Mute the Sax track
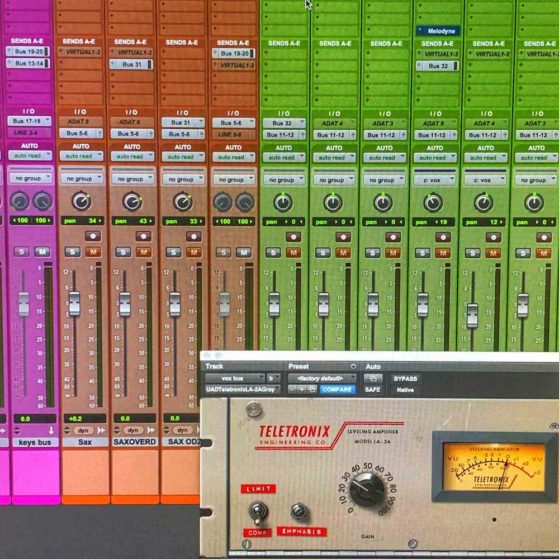Image resolution: width=559 pixels, height=559 pixels. (x=93, y=252)
